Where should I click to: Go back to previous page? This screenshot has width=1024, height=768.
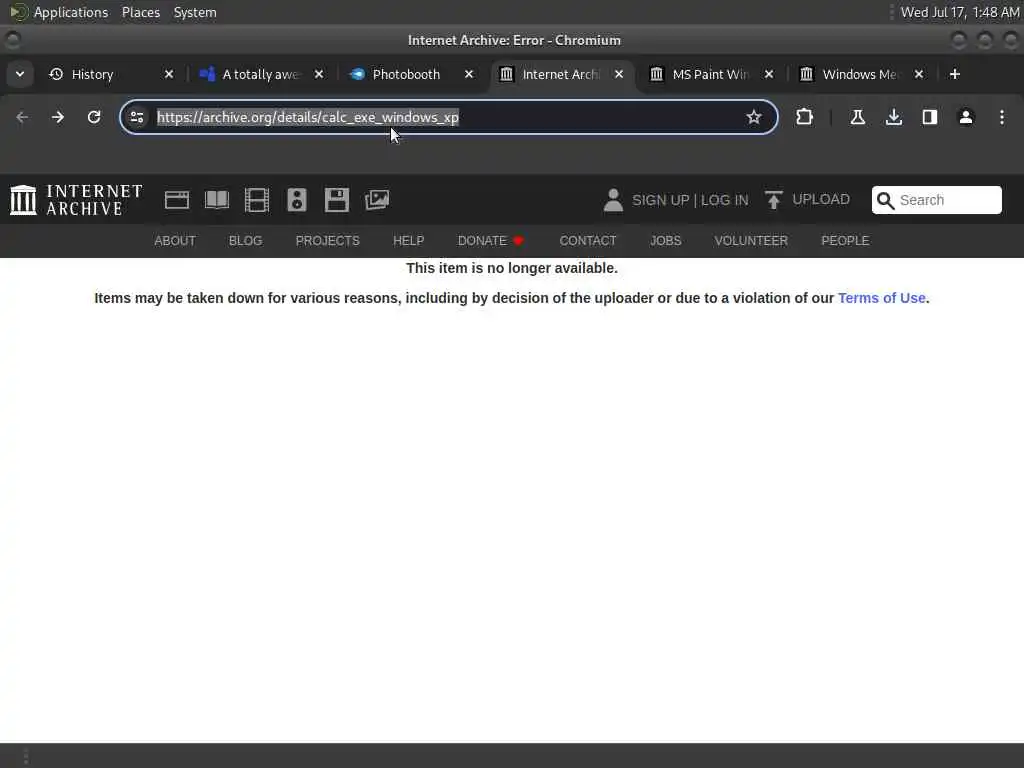click(x=22, y=118)
